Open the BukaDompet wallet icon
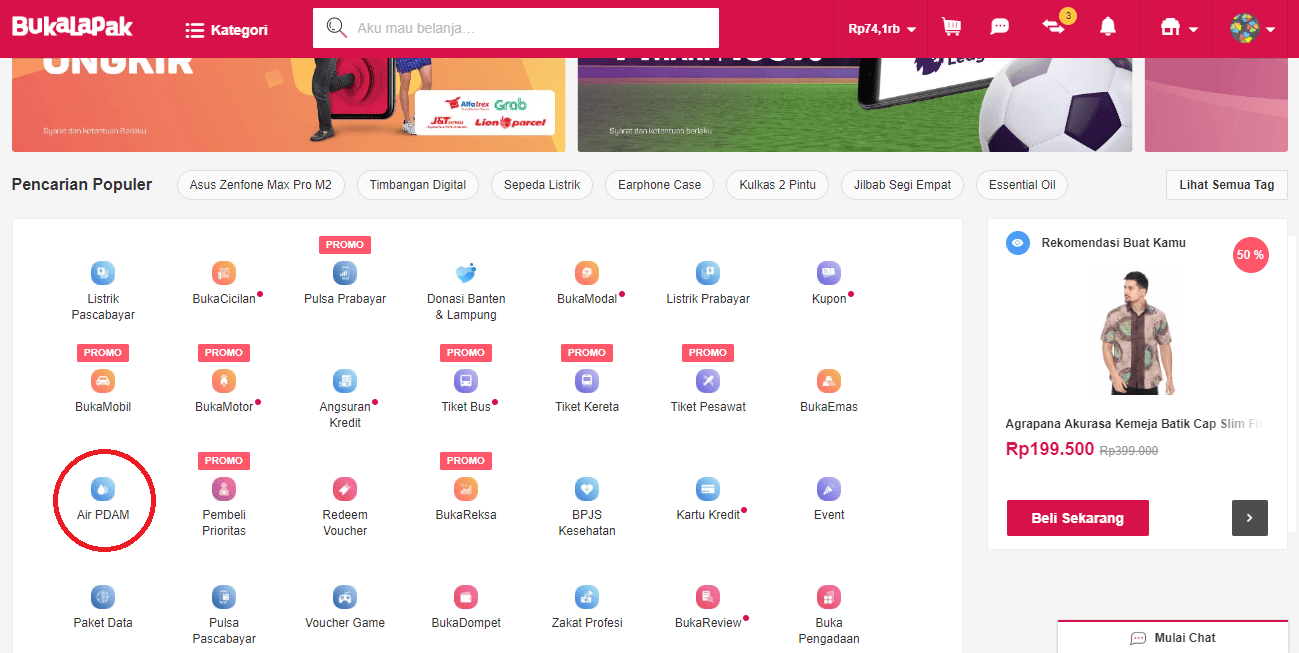This screenshot has height=653, width=1299. click(x=466, y=597)
